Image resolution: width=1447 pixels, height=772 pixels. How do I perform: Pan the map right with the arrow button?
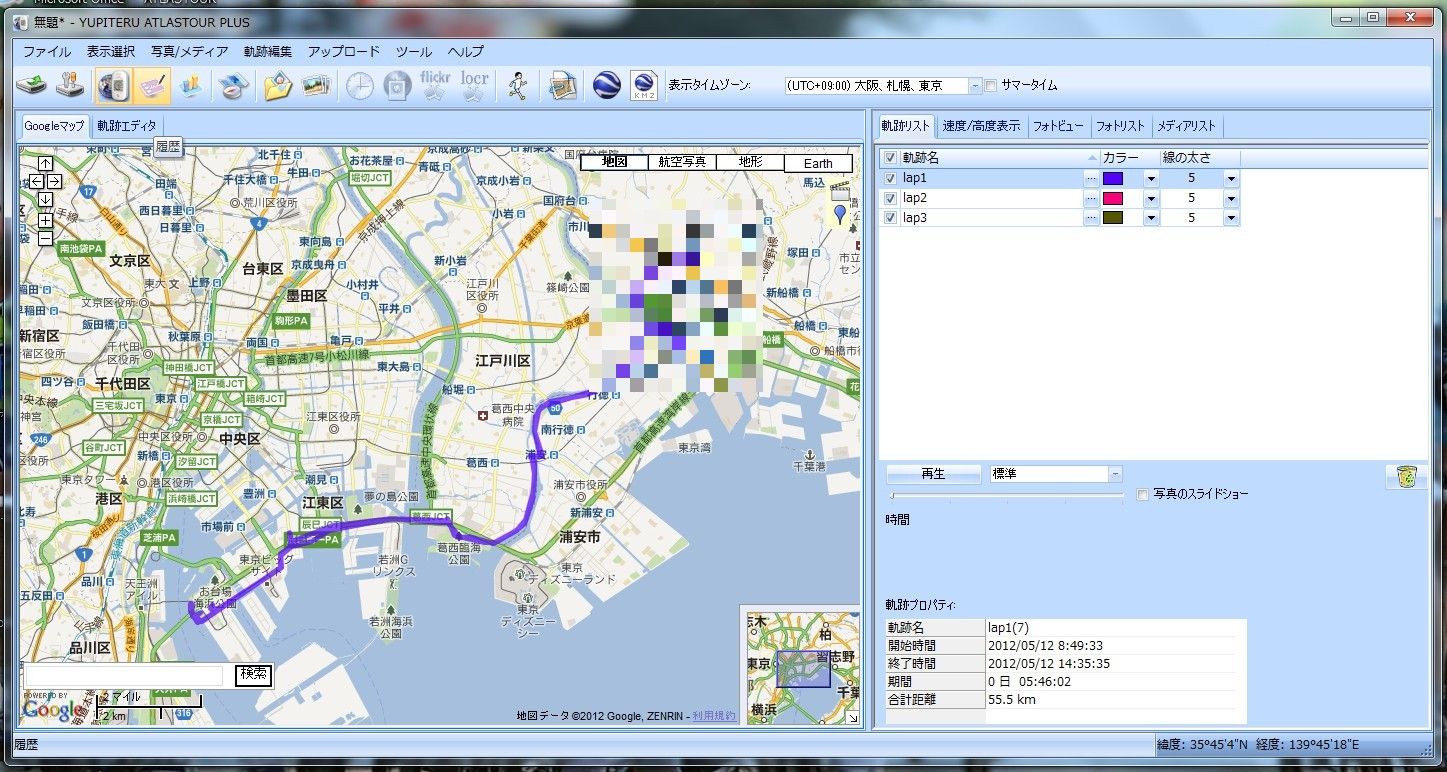[x=55, y=181]
